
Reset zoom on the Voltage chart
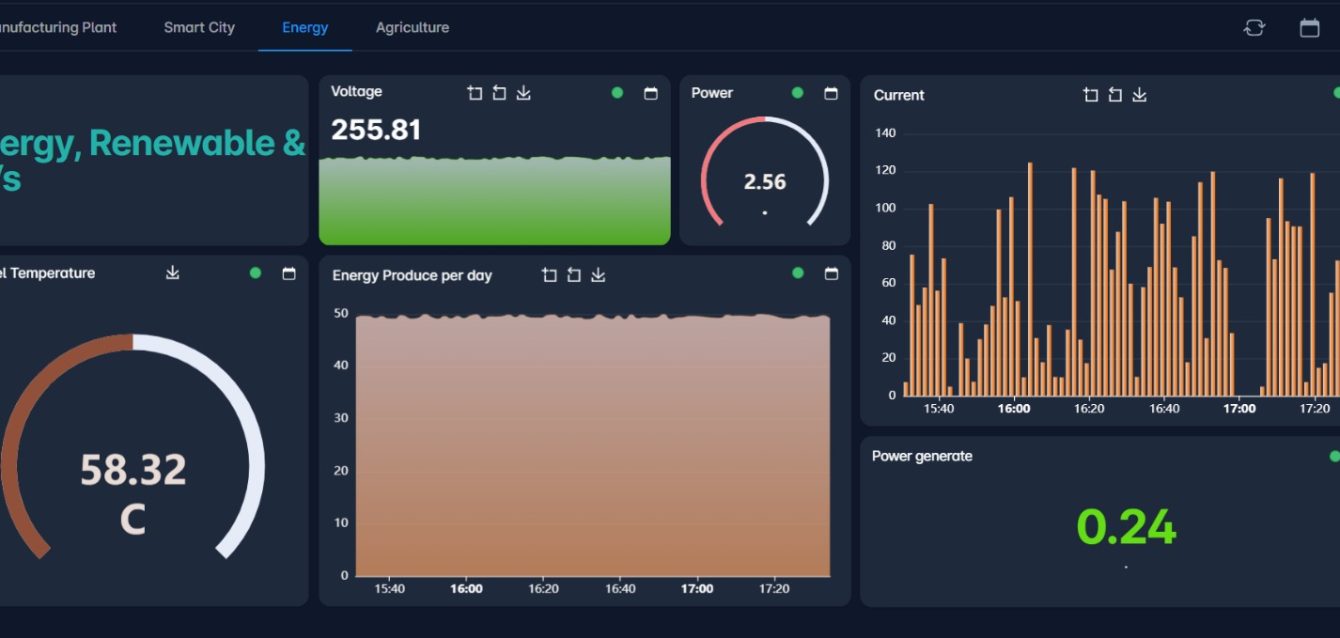tap(499, 93)
